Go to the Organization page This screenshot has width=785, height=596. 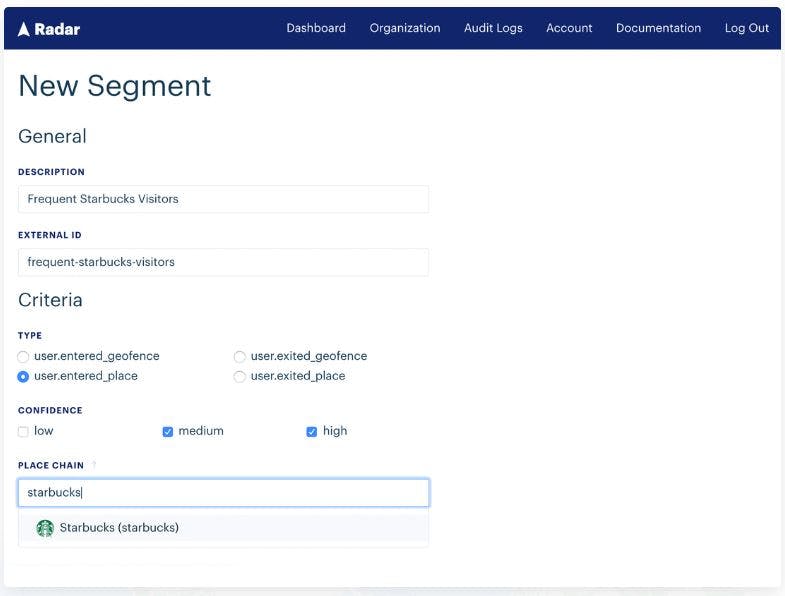click(x=405, y=28)
